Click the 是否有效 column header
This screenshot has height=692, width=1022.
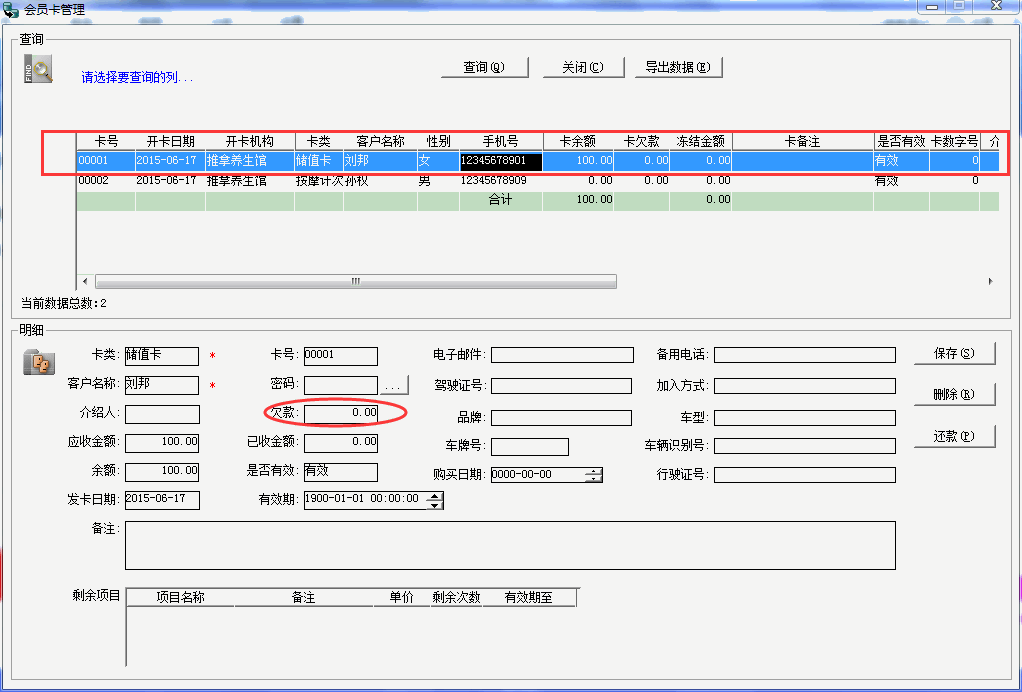(901, 141)
